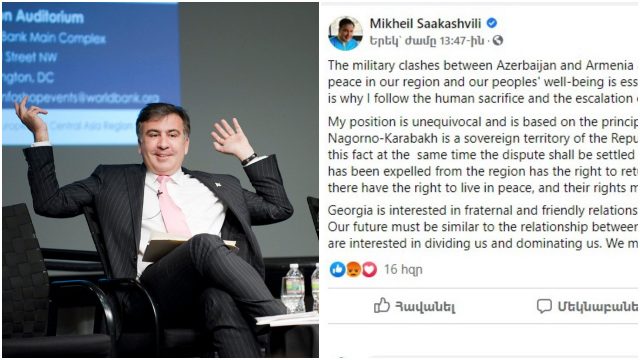Click the pink tie in the photo
This screenshot has width=640, height=360.
pos(172,207)
